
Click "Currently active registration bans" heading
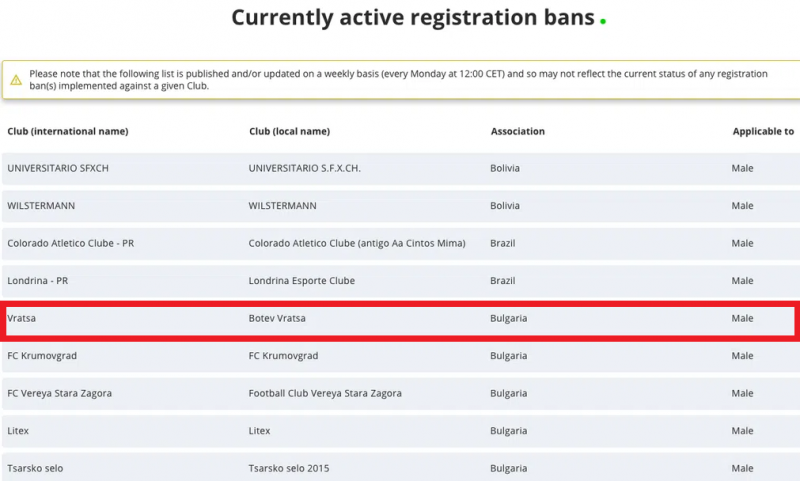[413, 17]
